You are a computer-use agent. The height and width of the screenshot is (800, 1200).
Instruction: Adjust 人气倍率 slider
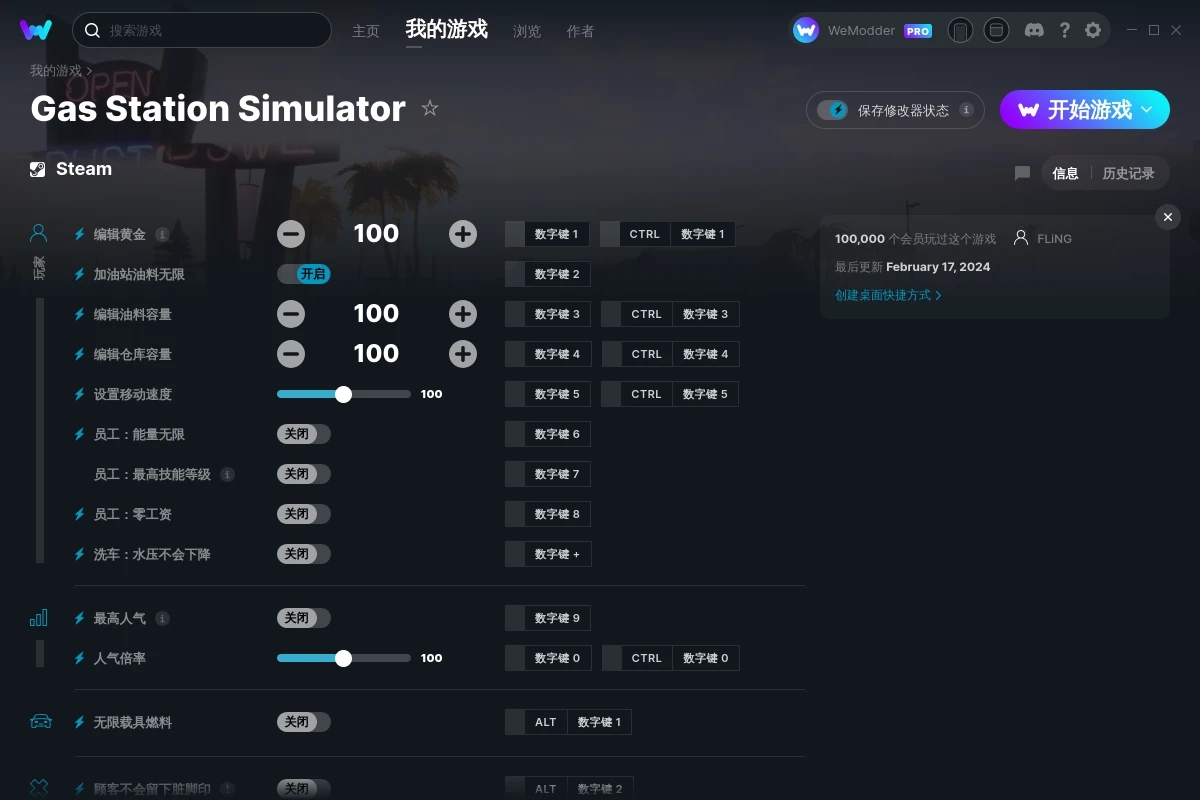343,658
